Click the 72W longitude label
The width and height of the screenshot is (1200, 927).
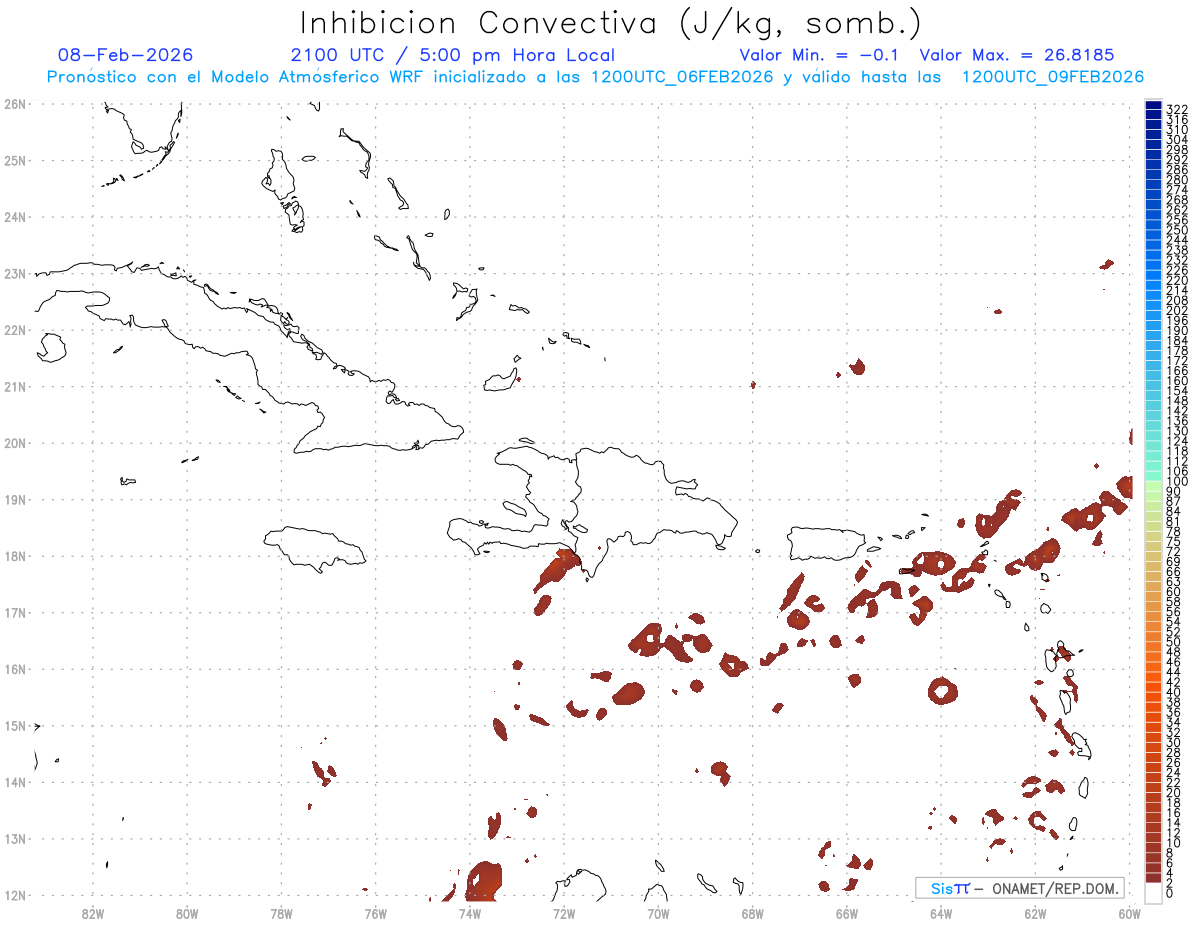pos(564,913)
